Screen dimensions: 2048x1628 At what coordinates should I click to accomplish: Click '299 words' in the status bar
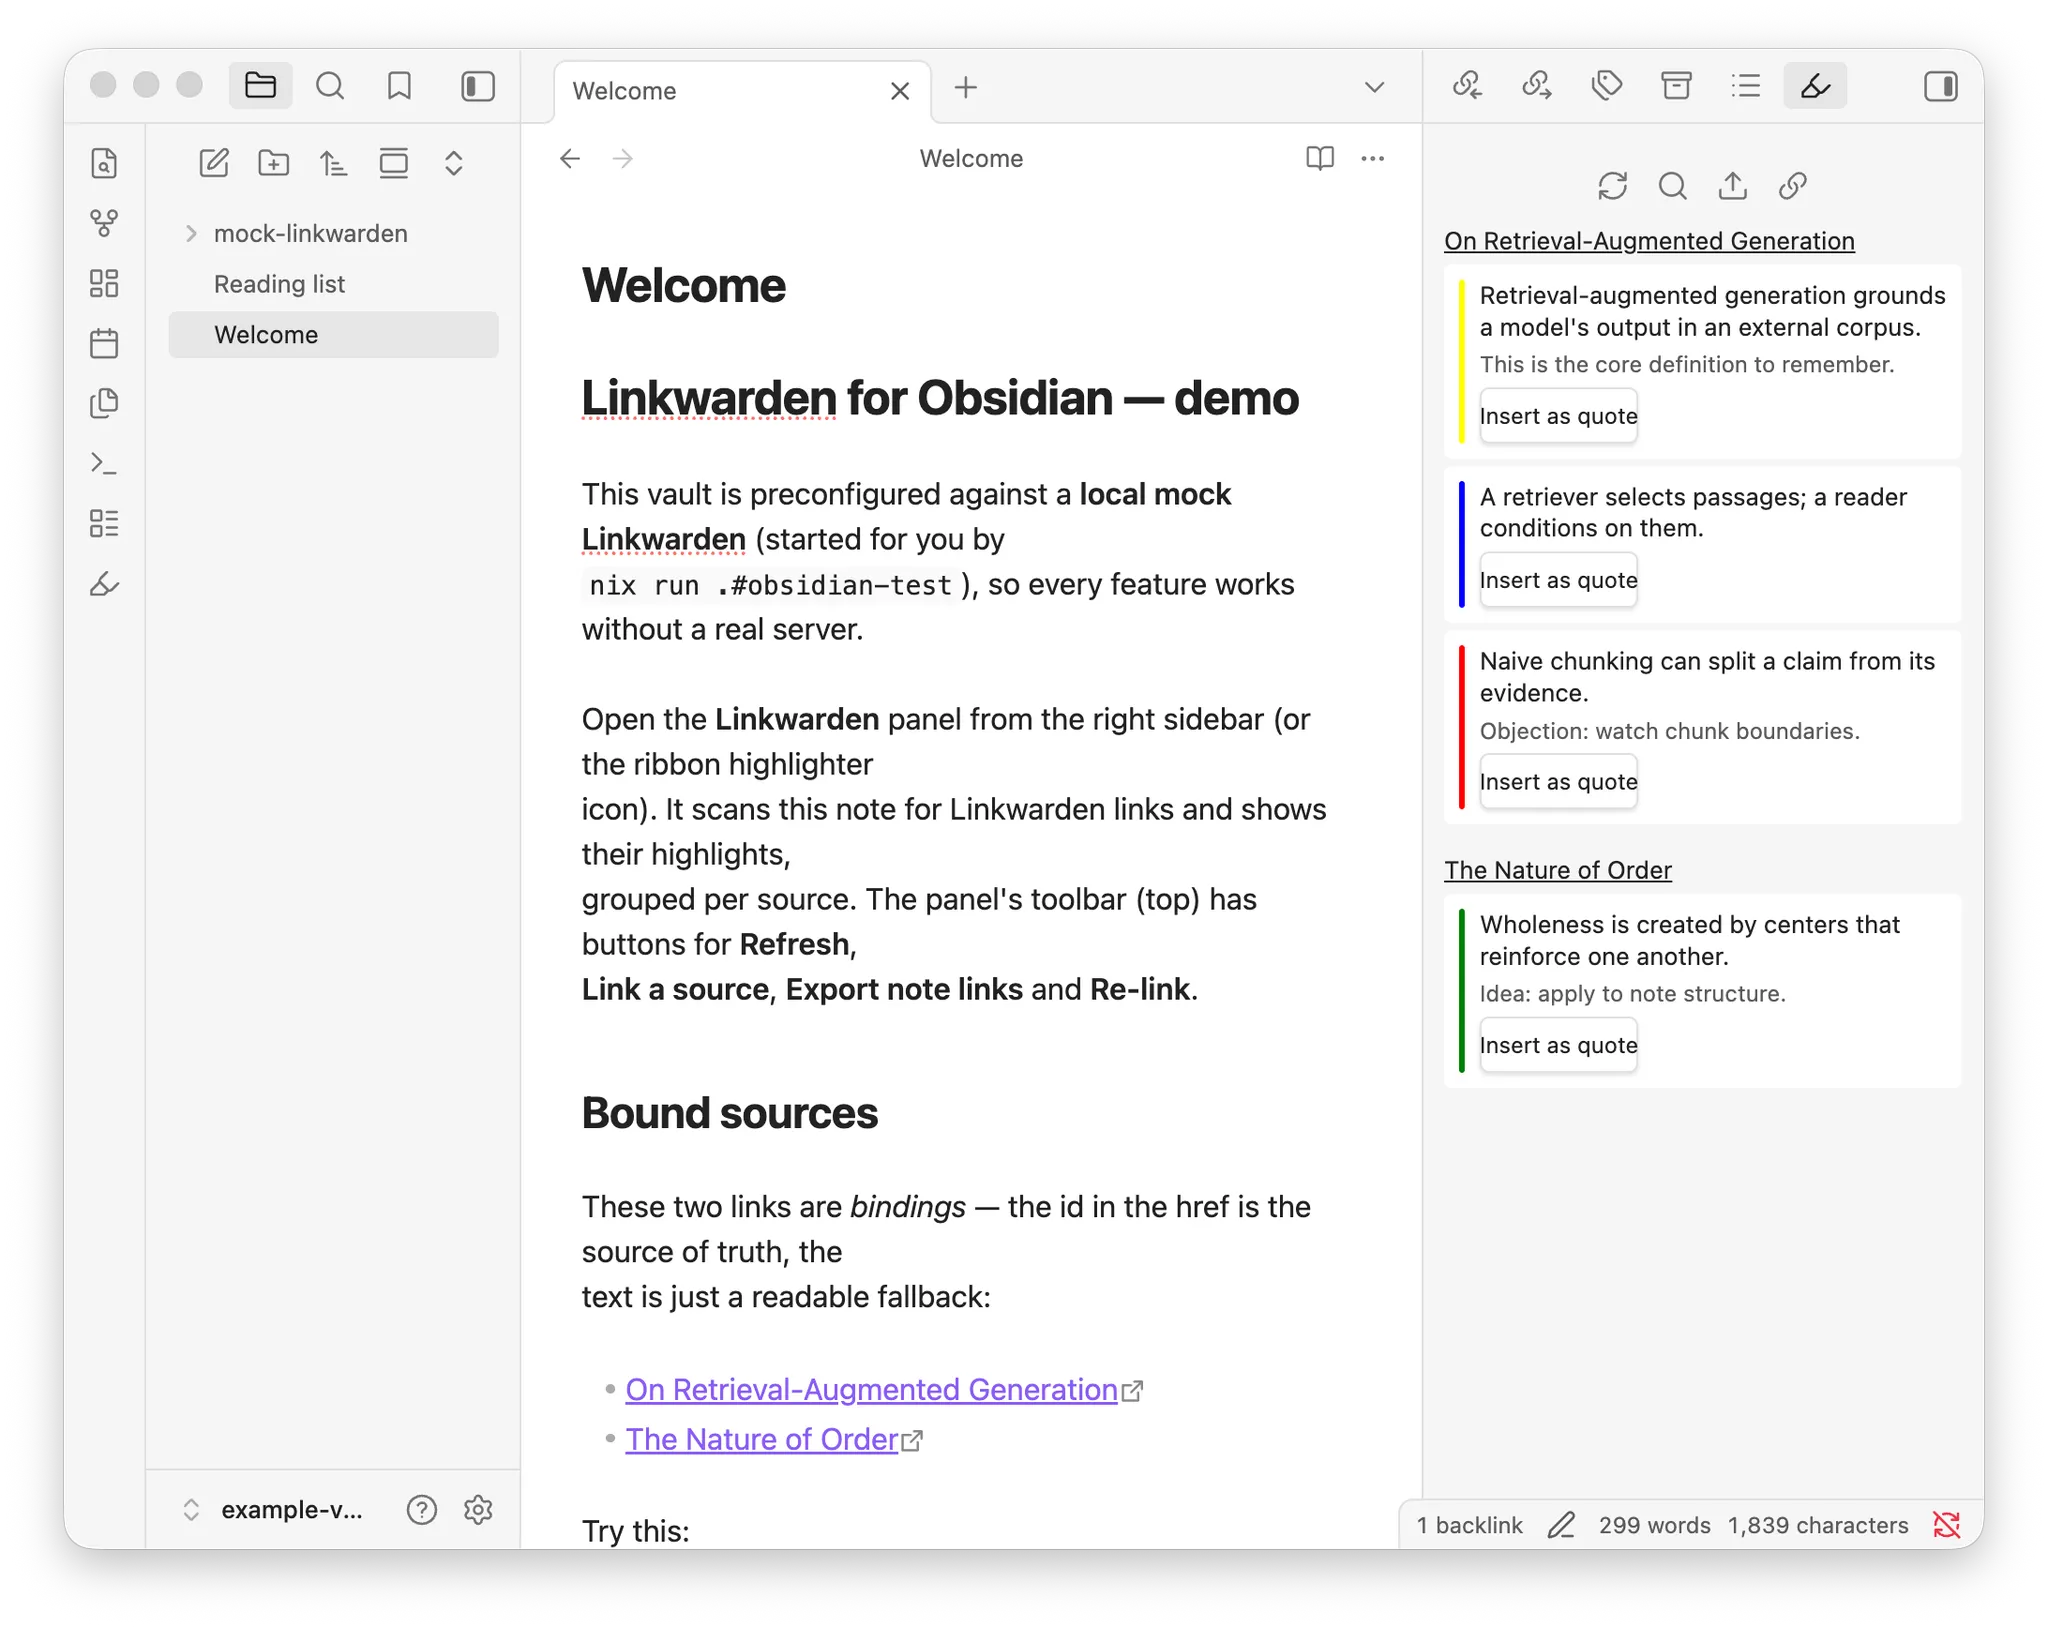1654,1526
